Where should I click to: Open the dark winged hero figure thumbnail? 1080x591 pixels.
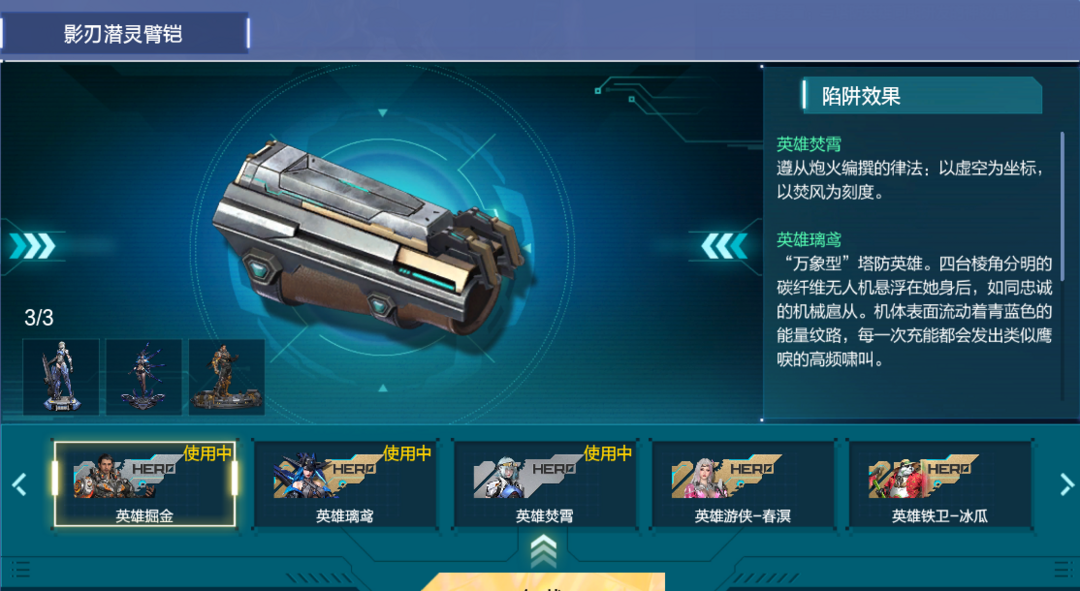(144, 377)
